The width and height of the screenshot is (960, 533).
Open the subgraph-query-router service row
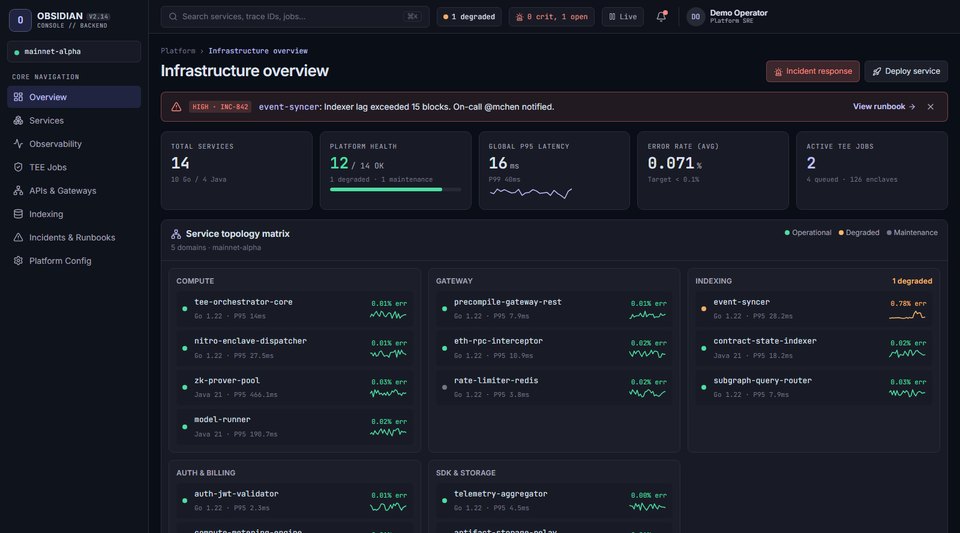pyautogui.click(x=814, y=387)
